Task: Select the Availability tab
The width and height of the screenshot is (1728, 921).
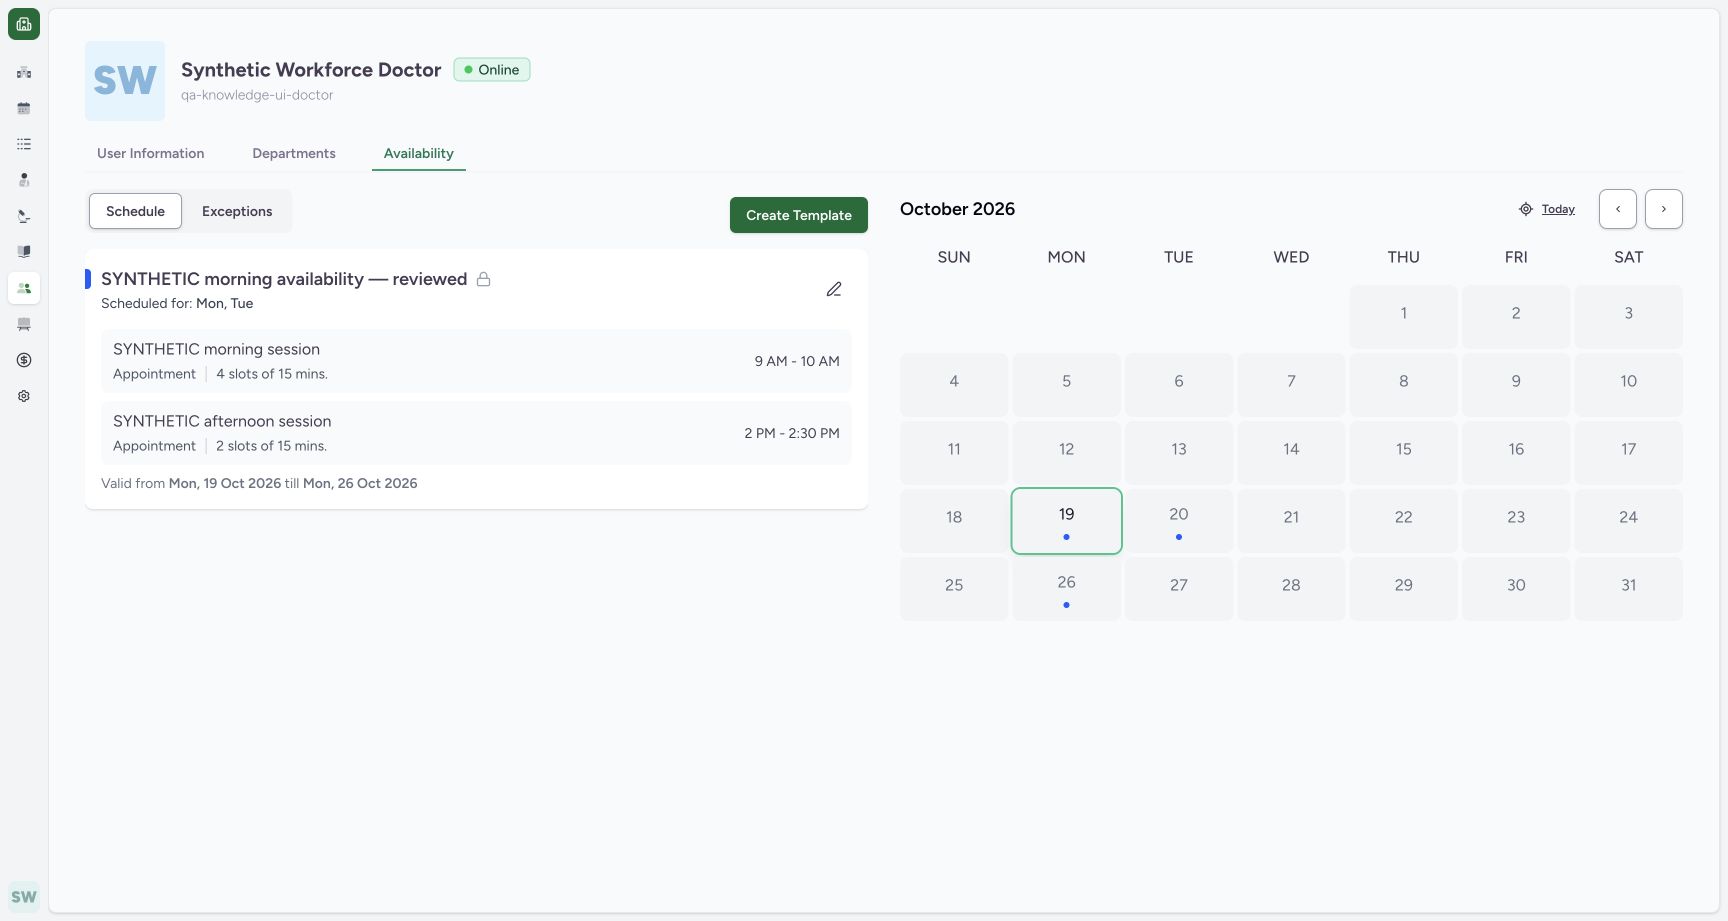Action: tap(419, 153)
